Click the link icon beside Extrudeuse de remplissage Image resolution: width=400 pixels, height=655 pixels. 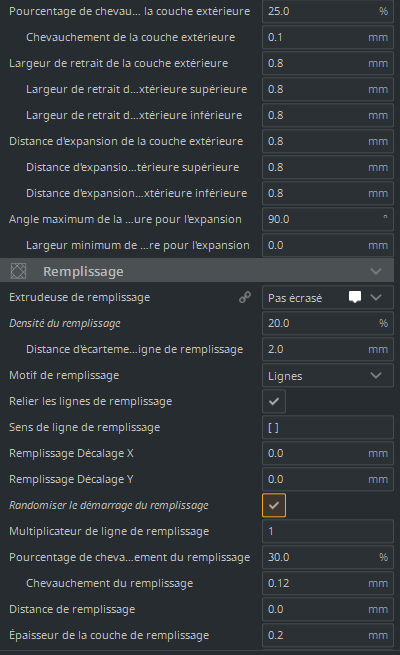(x=245, y=297)
